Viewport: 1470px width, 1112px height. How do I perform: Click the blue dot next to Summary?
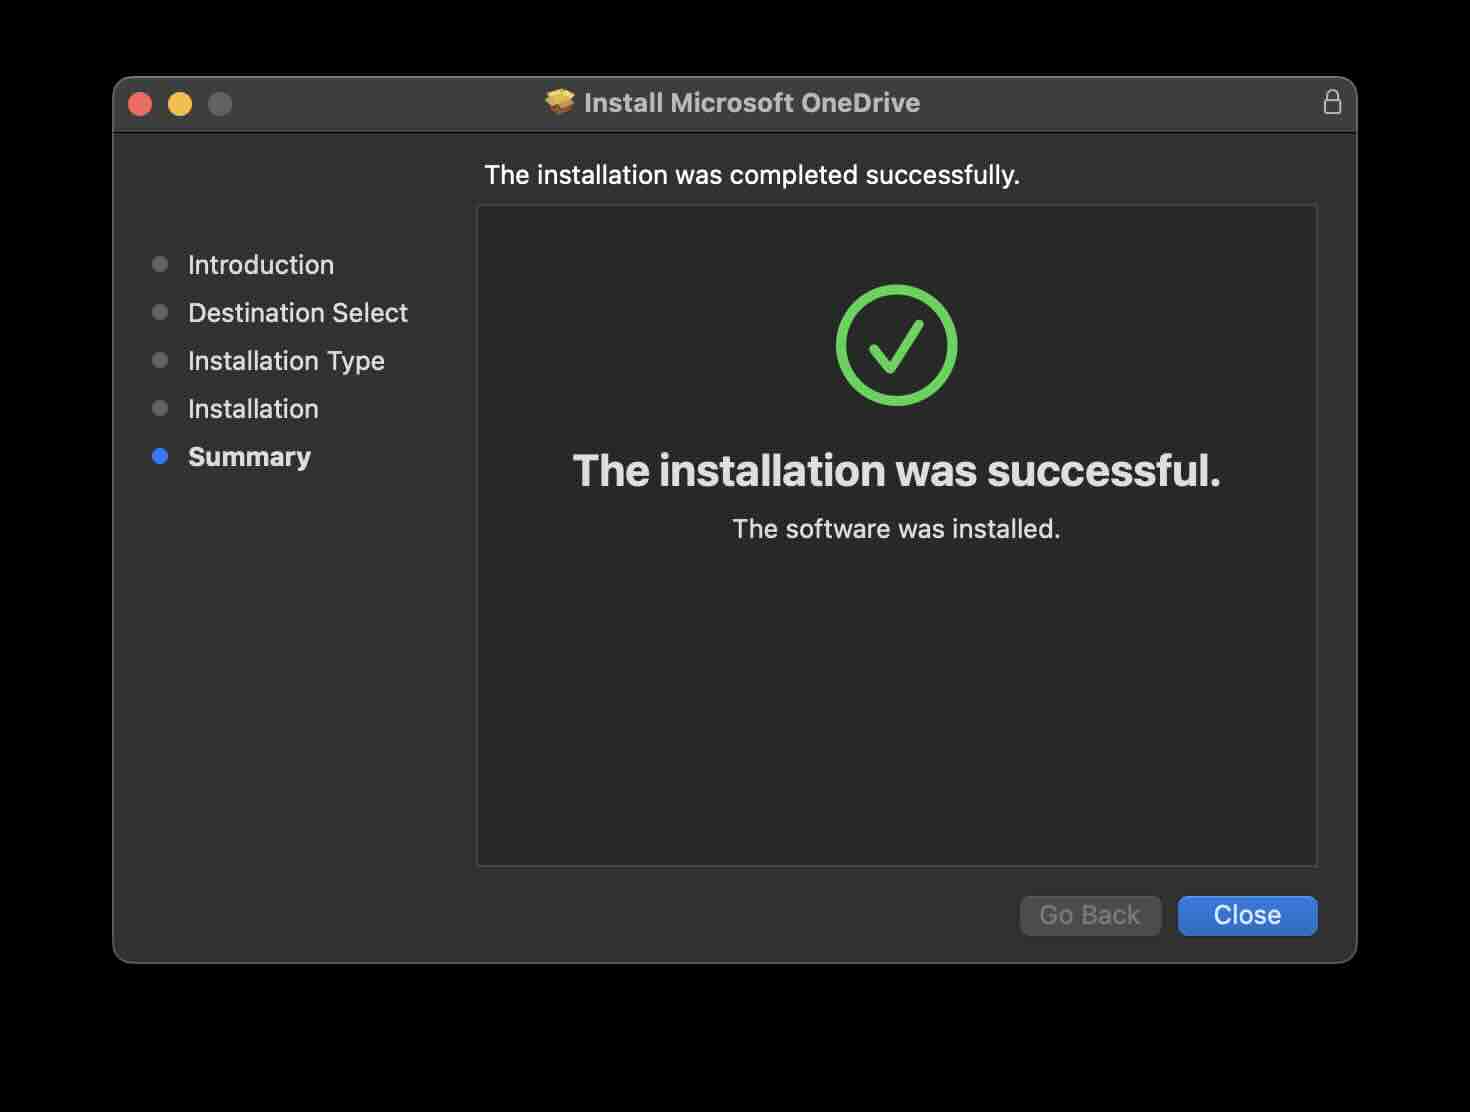pyautogui.click(x=161, y=456)
